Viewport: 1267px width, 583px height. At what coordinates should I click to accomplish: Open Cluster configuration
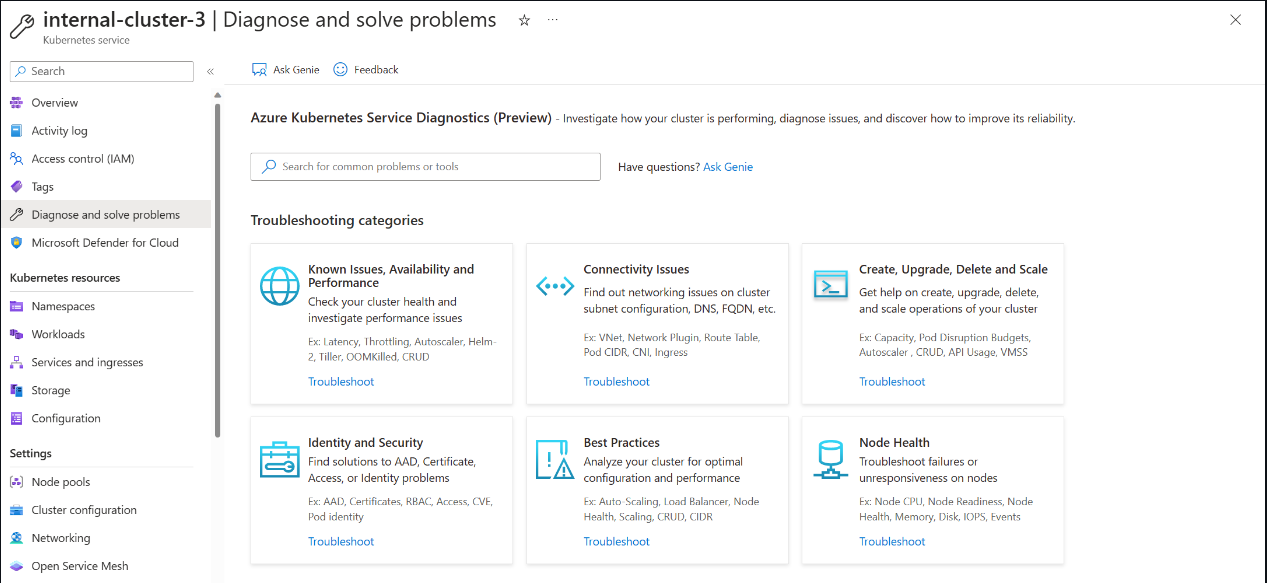point(84,510)
